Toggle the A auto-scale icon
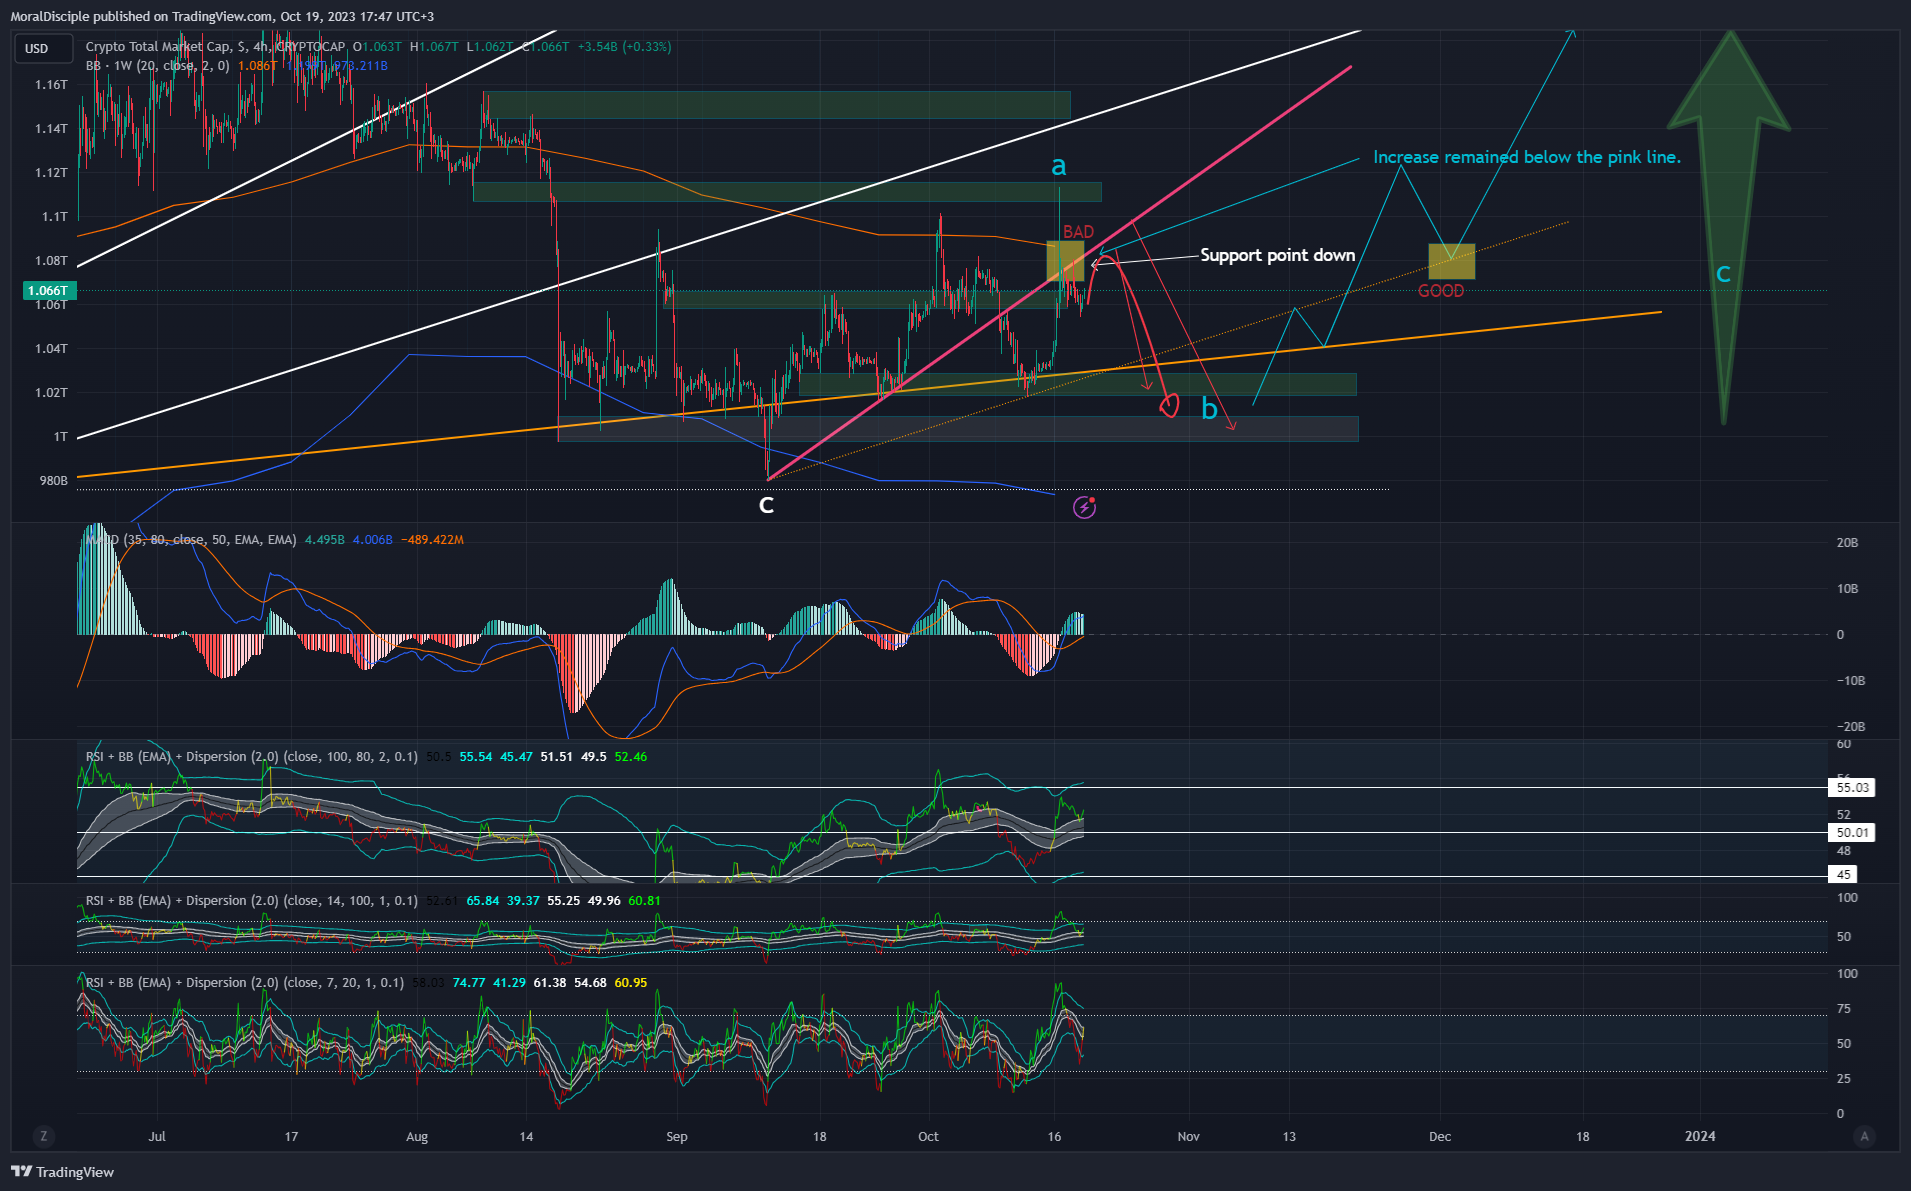The image size is (1911, 1191). tap(1863, 1136)
